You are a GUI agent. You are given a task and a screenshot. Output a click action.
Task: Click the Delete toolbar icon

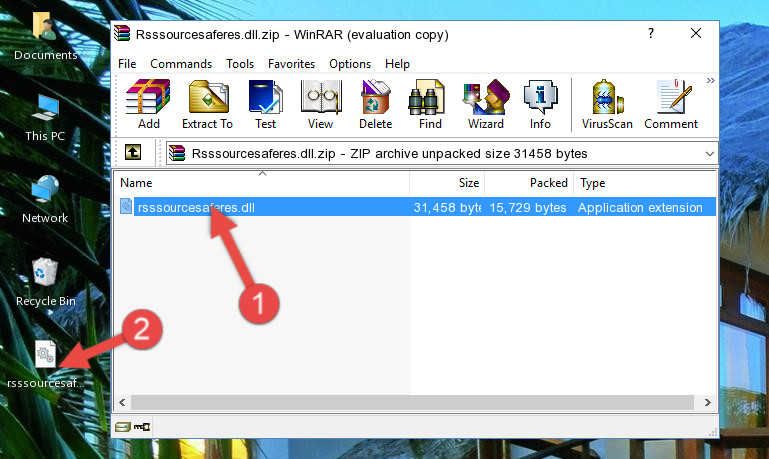(376, 104)
